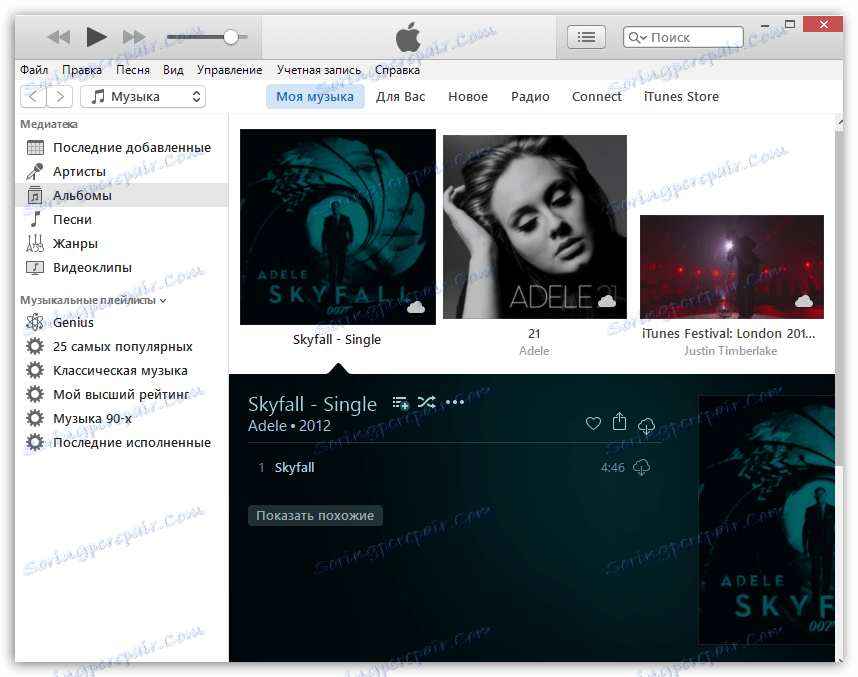858x677 pixels.
Task: Select Песни in the sidebar
Action: pyautogui.click(x=121, y=219)
